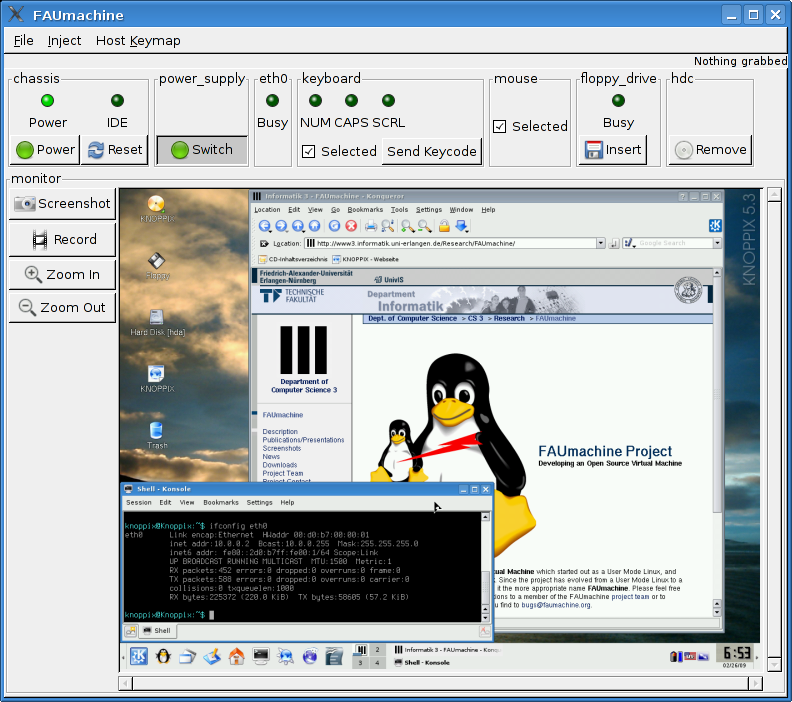Toggle the power_supply Switch

tap(201, 150)
